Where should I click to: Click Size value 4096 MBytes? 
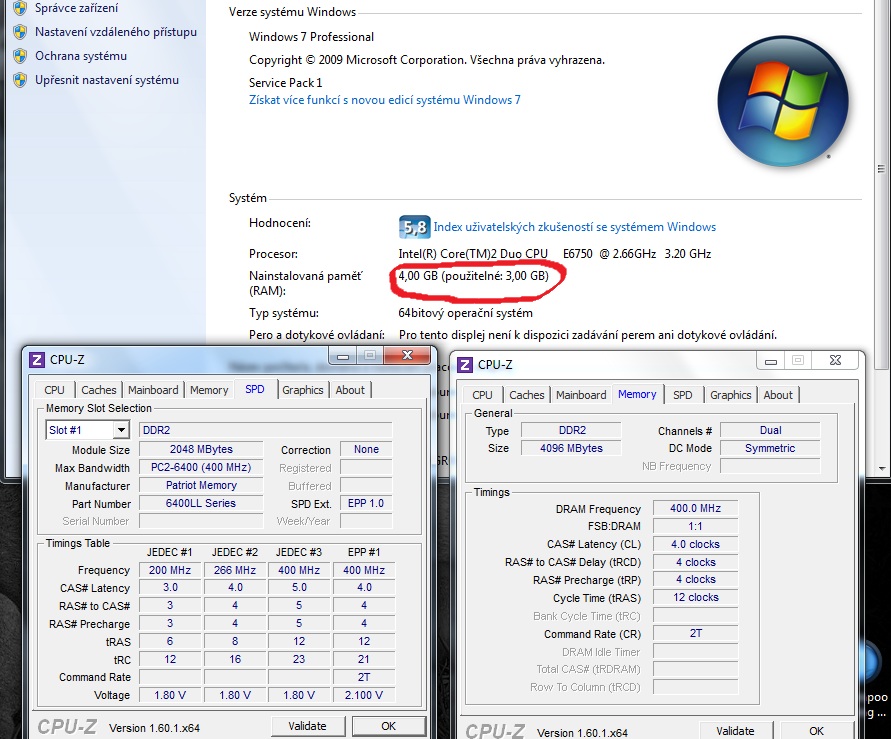click(x=571, y=448)
